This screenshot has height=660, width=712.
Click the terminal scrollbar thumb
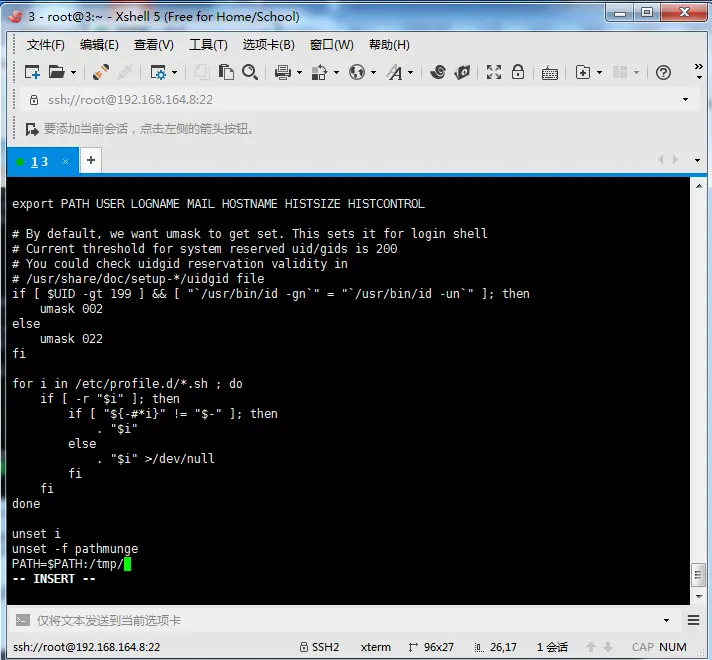[699, 575]
